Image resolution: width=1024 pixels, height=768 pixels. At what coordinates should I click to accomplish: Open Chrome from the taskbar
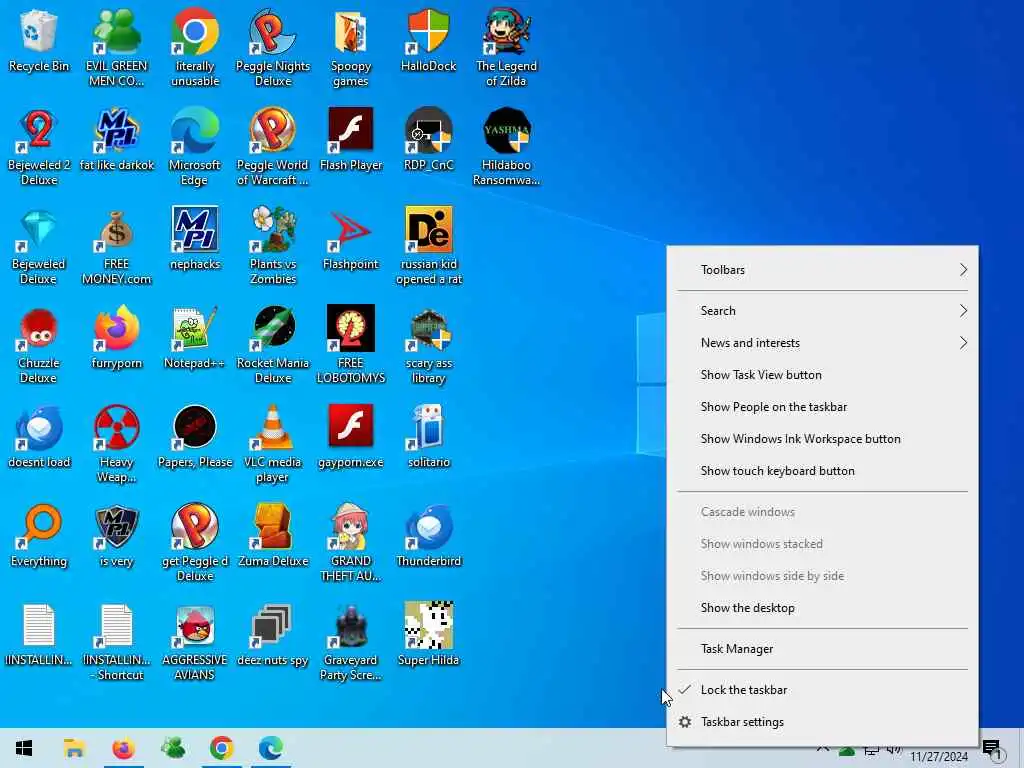(221, 748)
